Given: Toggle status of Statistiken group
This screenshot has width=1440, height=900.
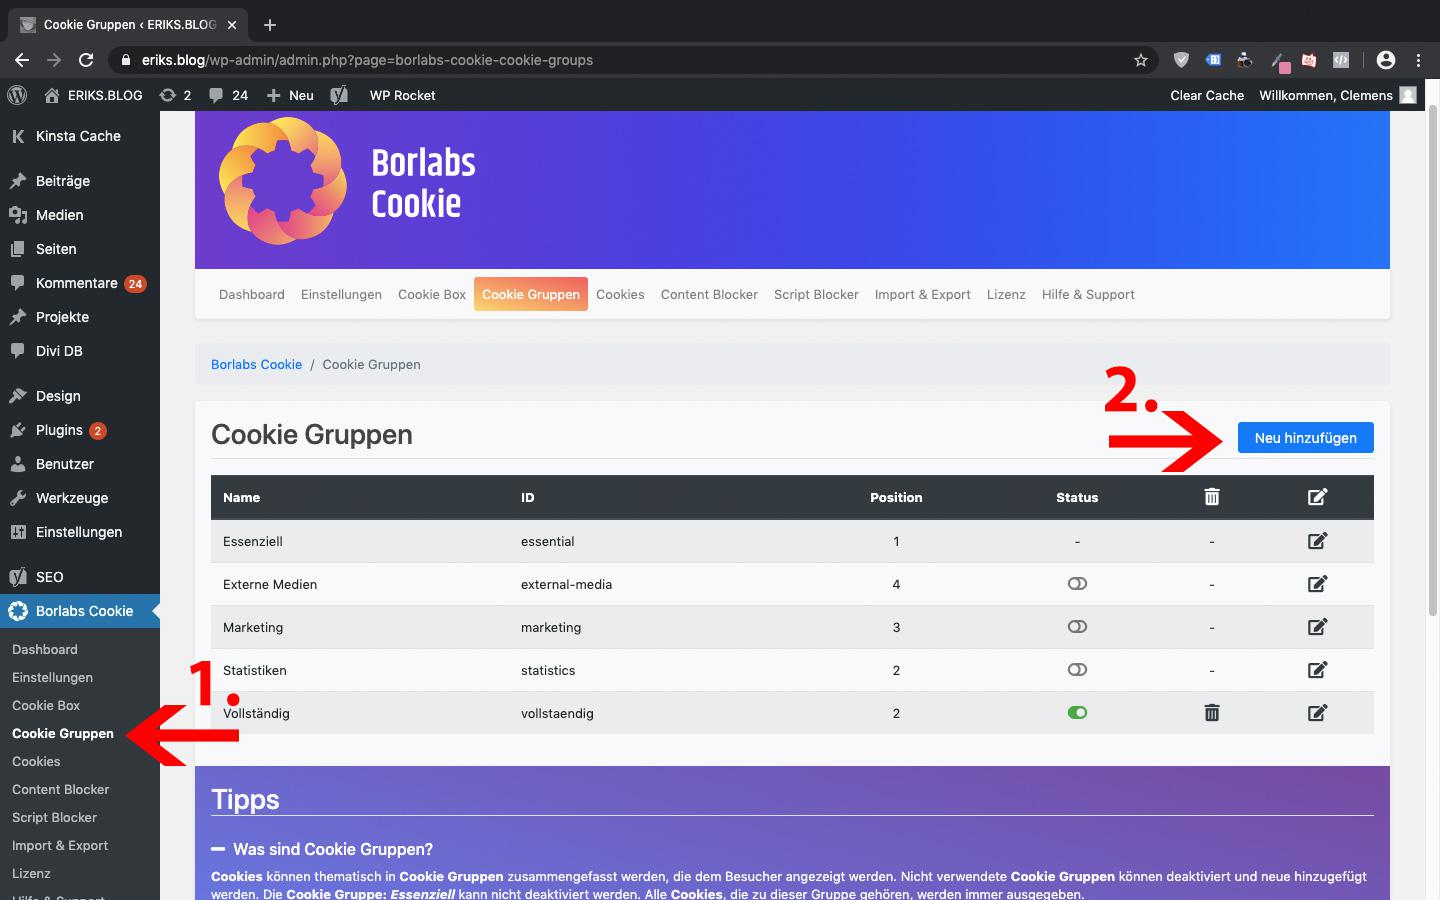Looking at the screenshot, I should click(1077, 670).
